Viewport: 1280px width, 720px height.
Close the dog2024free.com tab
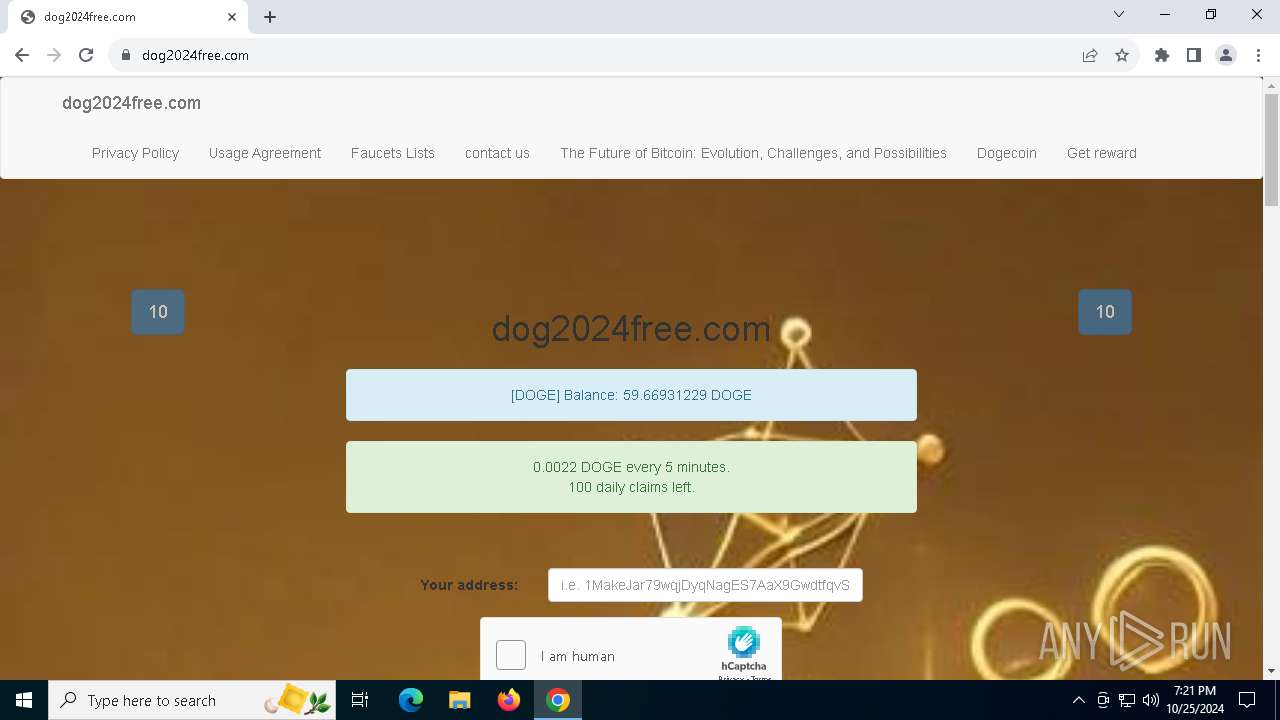pyautogui.click(x=232, y=17)
